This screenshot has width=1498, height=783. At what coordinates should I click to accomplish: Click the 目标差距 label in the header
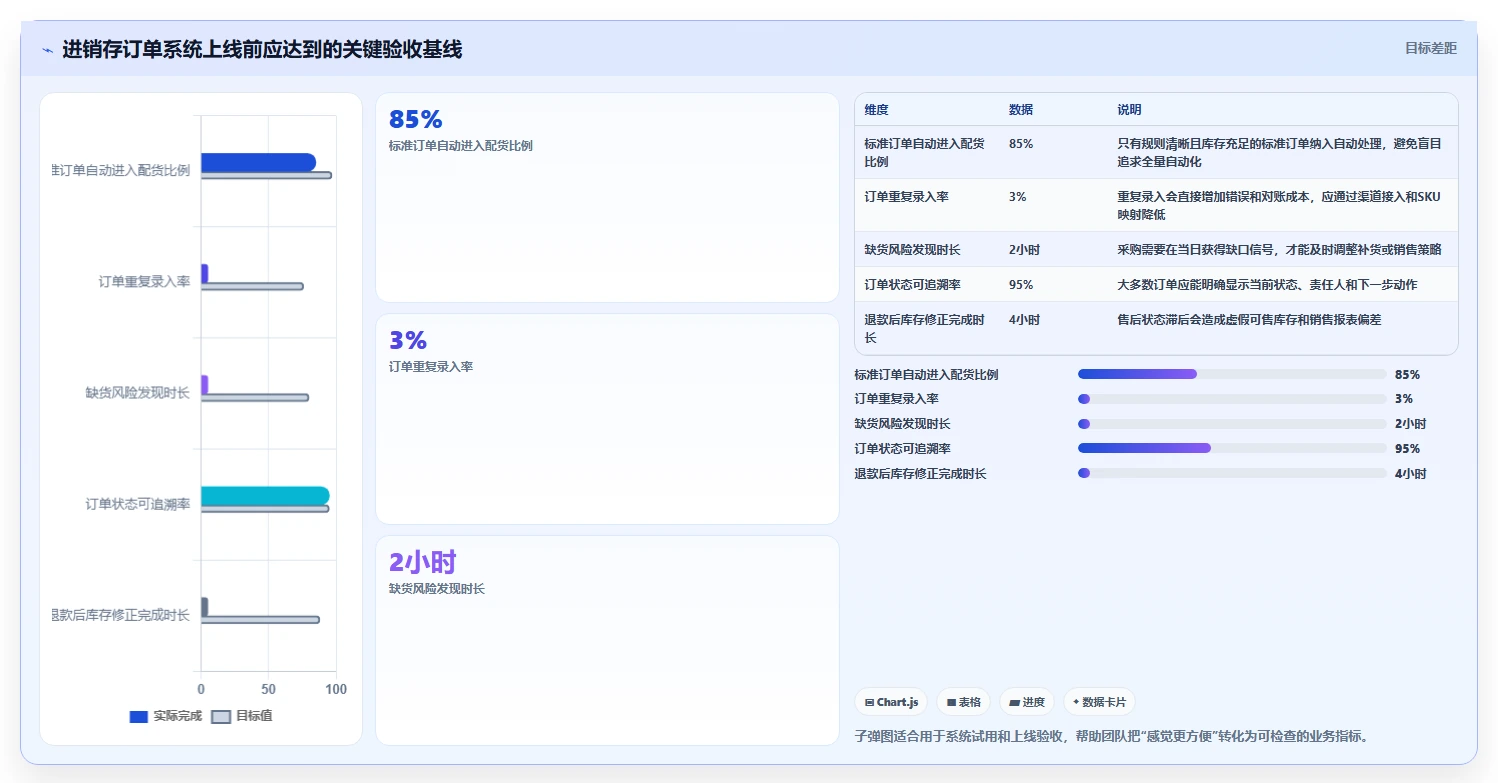tap(1430, 48)
